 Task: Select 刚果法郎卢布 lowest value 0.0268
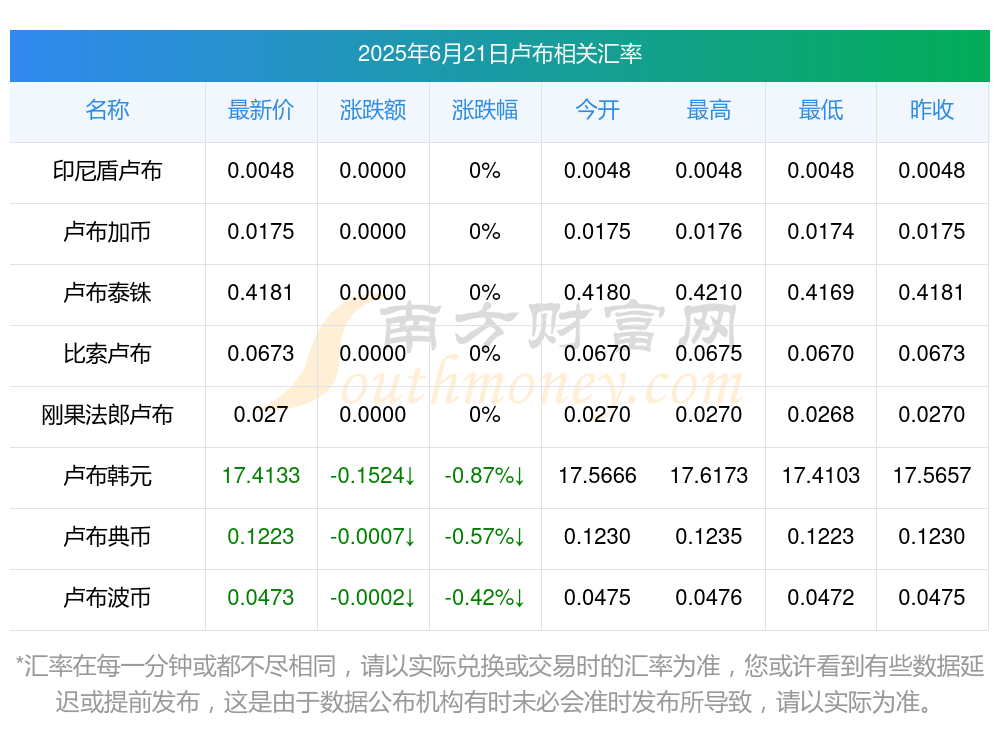click(x=821, y=415)
